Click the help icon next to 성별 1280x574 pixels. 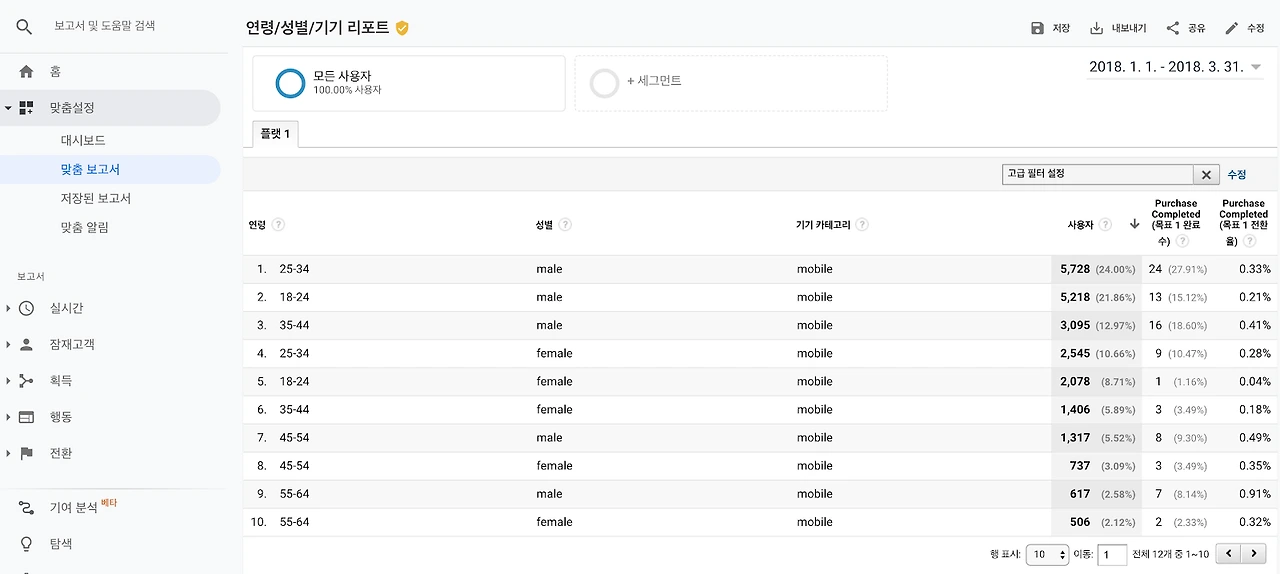(x=565, y=224)
